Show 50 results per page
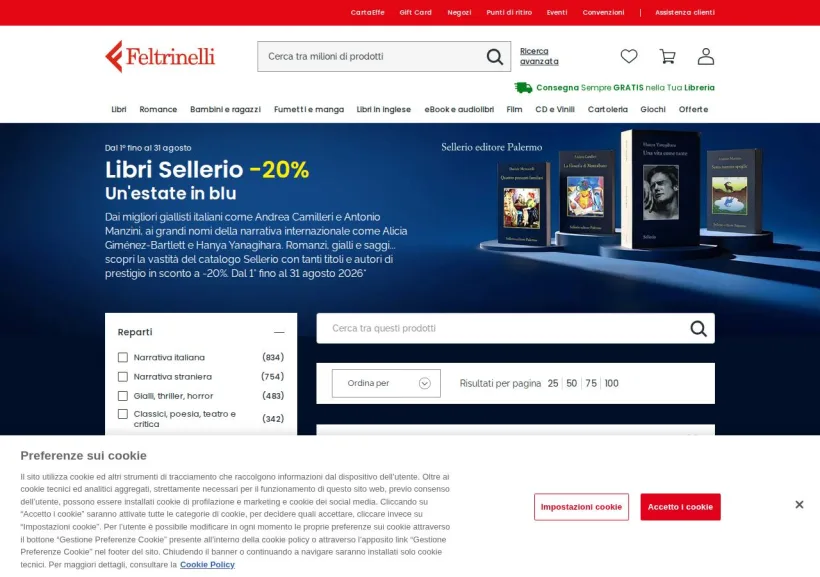The width and height of the screenshot is (820, 577). click(572, 383)
